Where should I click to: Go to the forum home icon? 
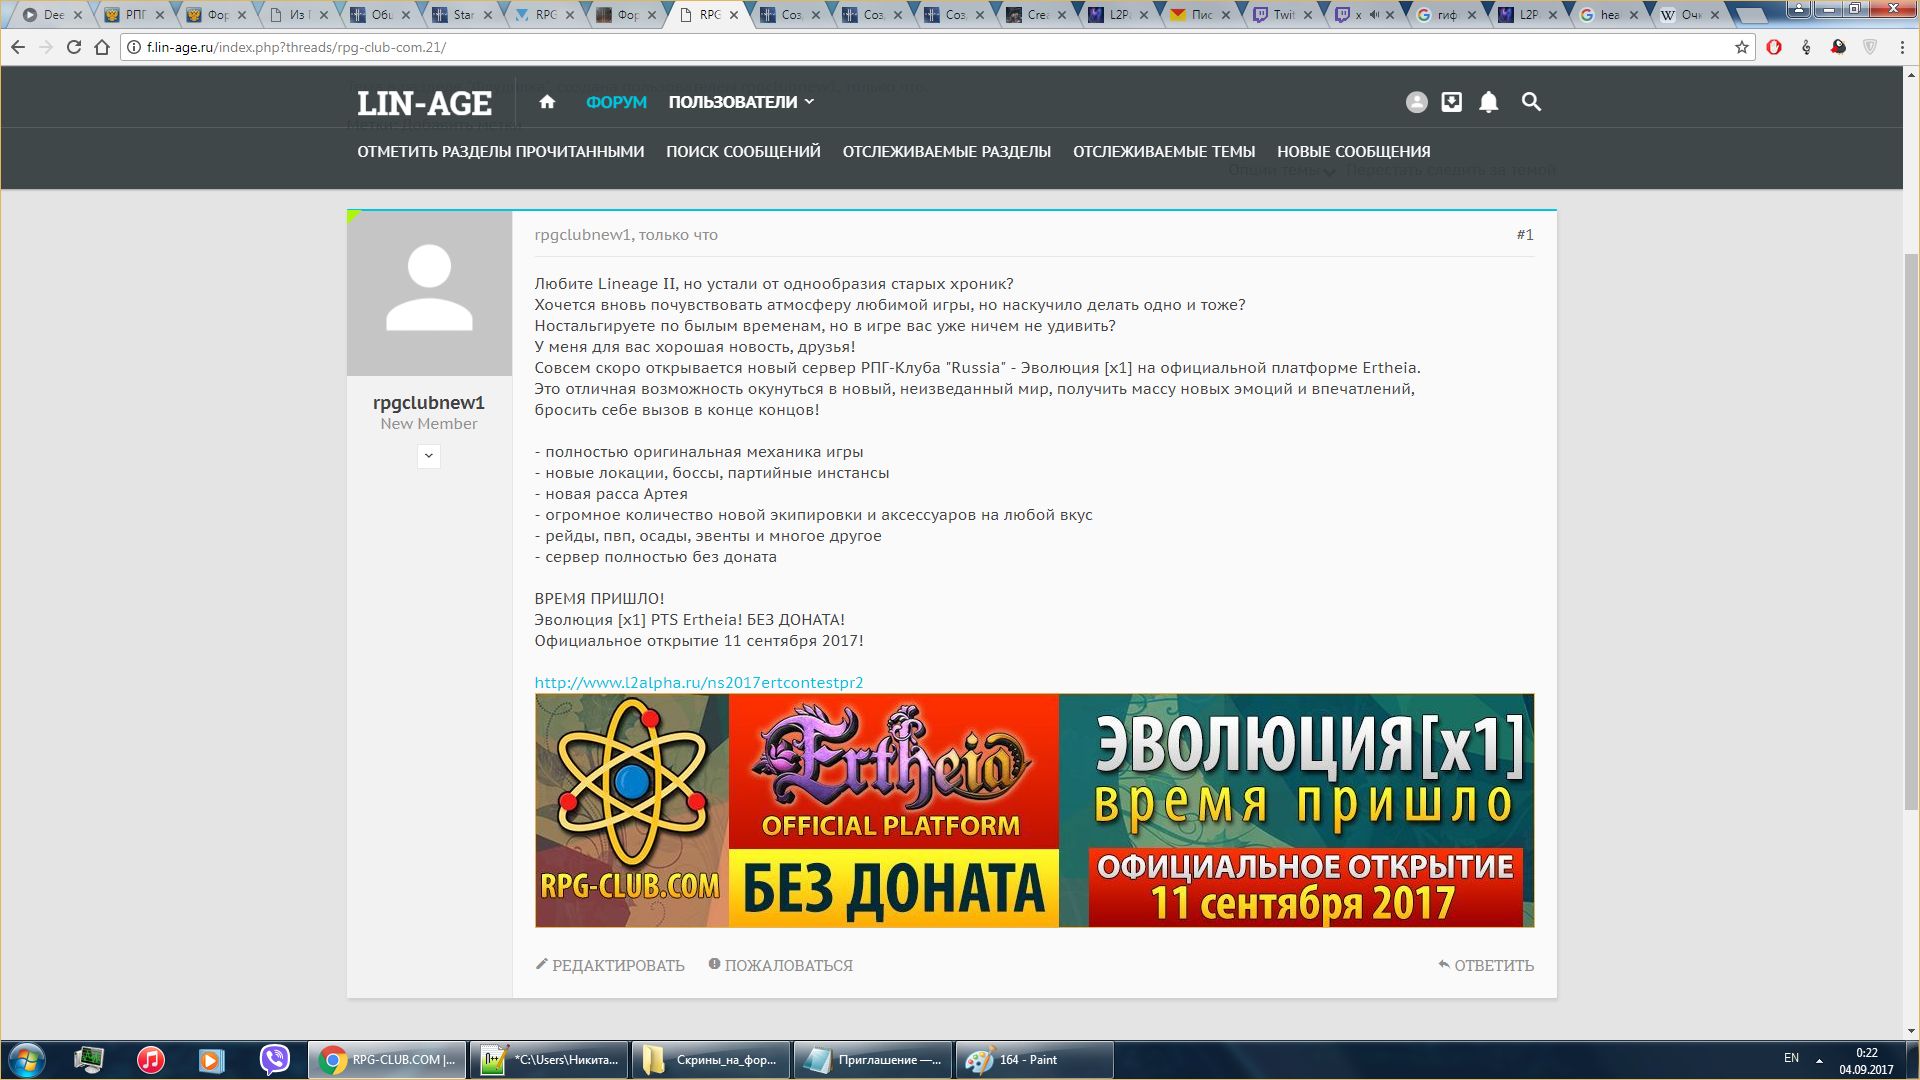(547, 102)
